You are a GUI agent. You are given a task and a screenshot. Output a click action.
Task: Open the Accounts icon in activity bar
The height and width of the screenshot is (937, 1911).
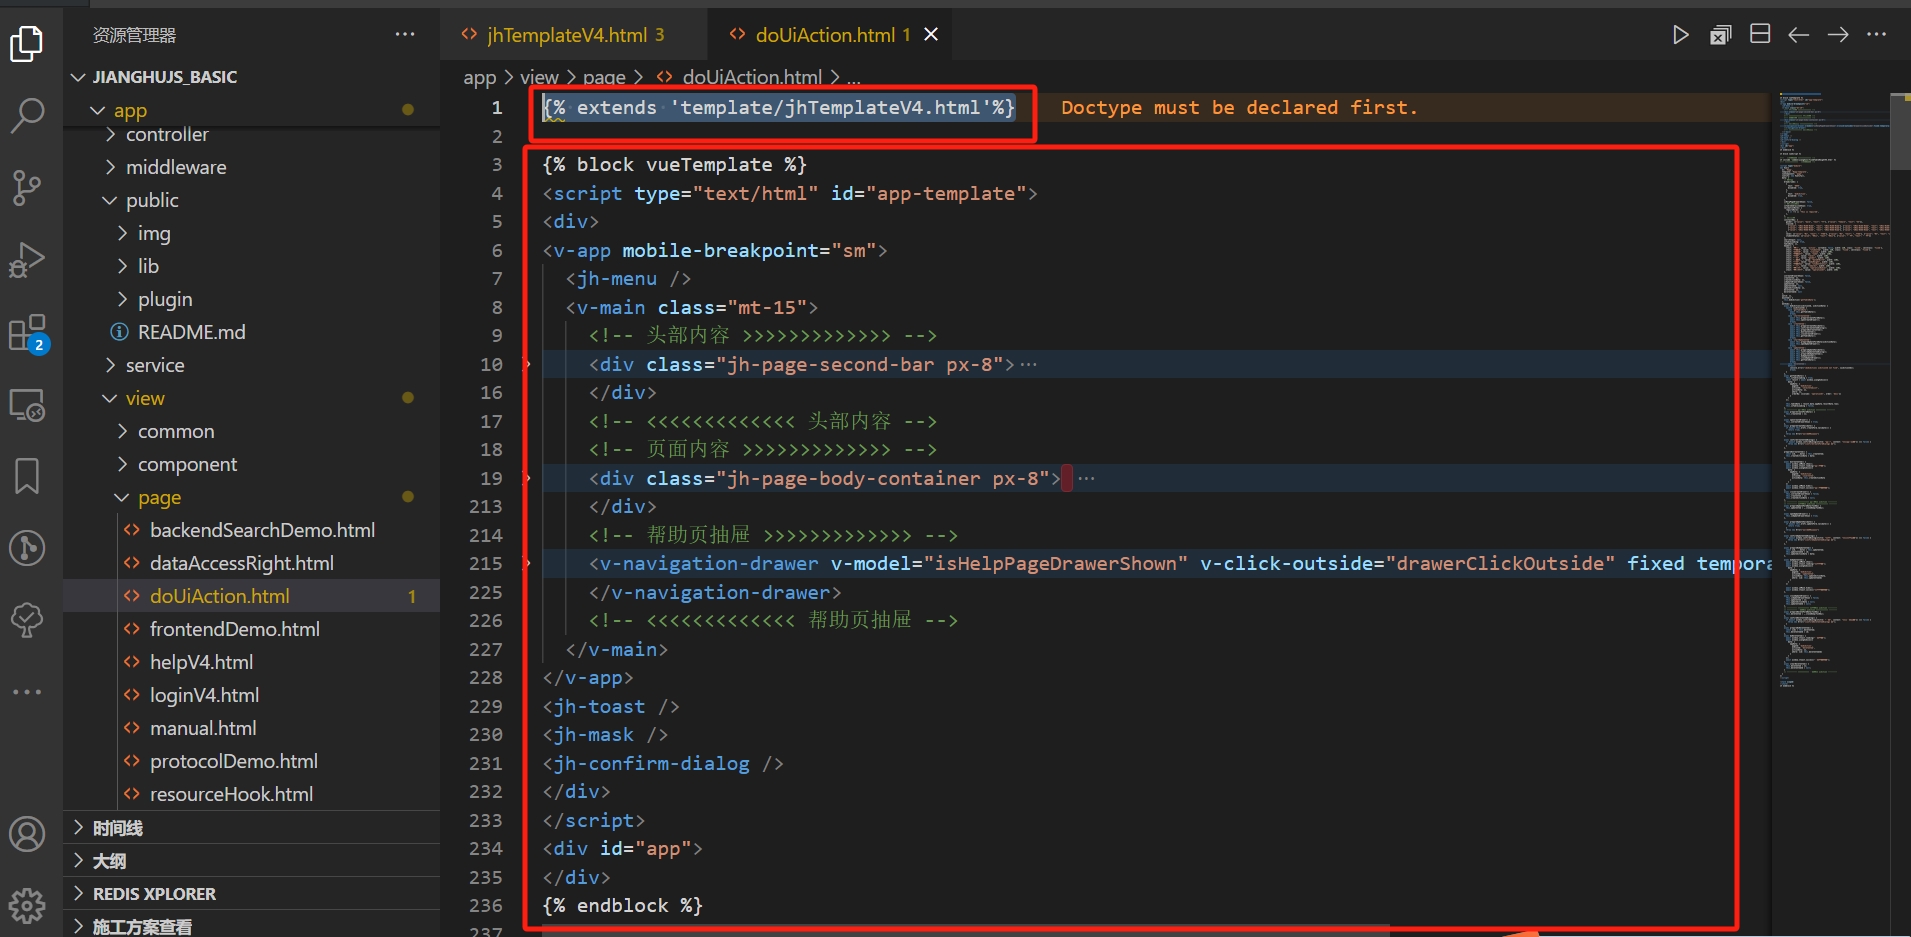(27, 833)
